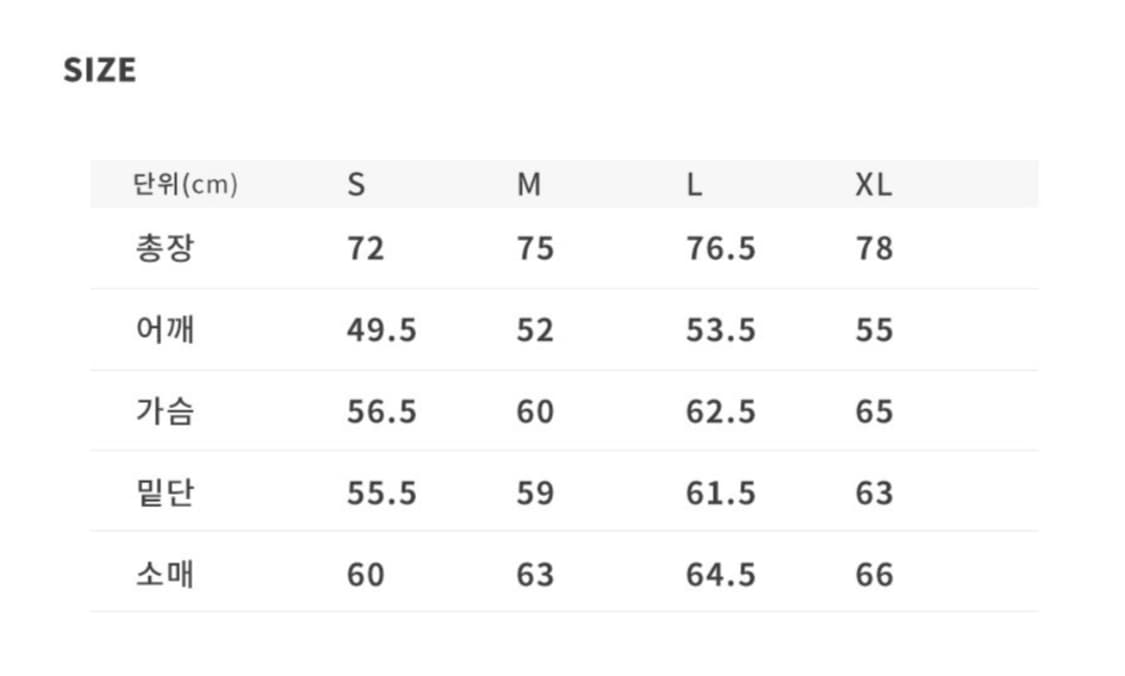Click the 밑단 value 59 for size M

click(535, 493)
